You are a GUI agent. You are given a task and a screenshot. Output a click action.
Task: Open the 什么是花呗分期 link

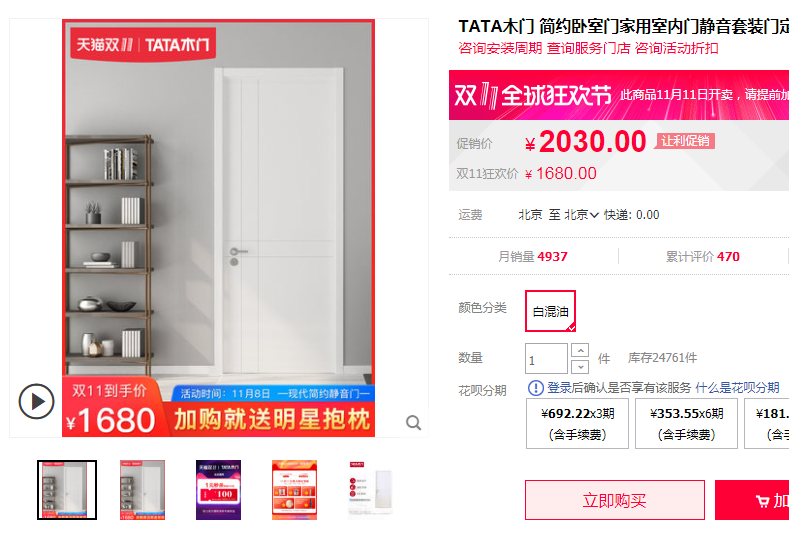point(737,388)
